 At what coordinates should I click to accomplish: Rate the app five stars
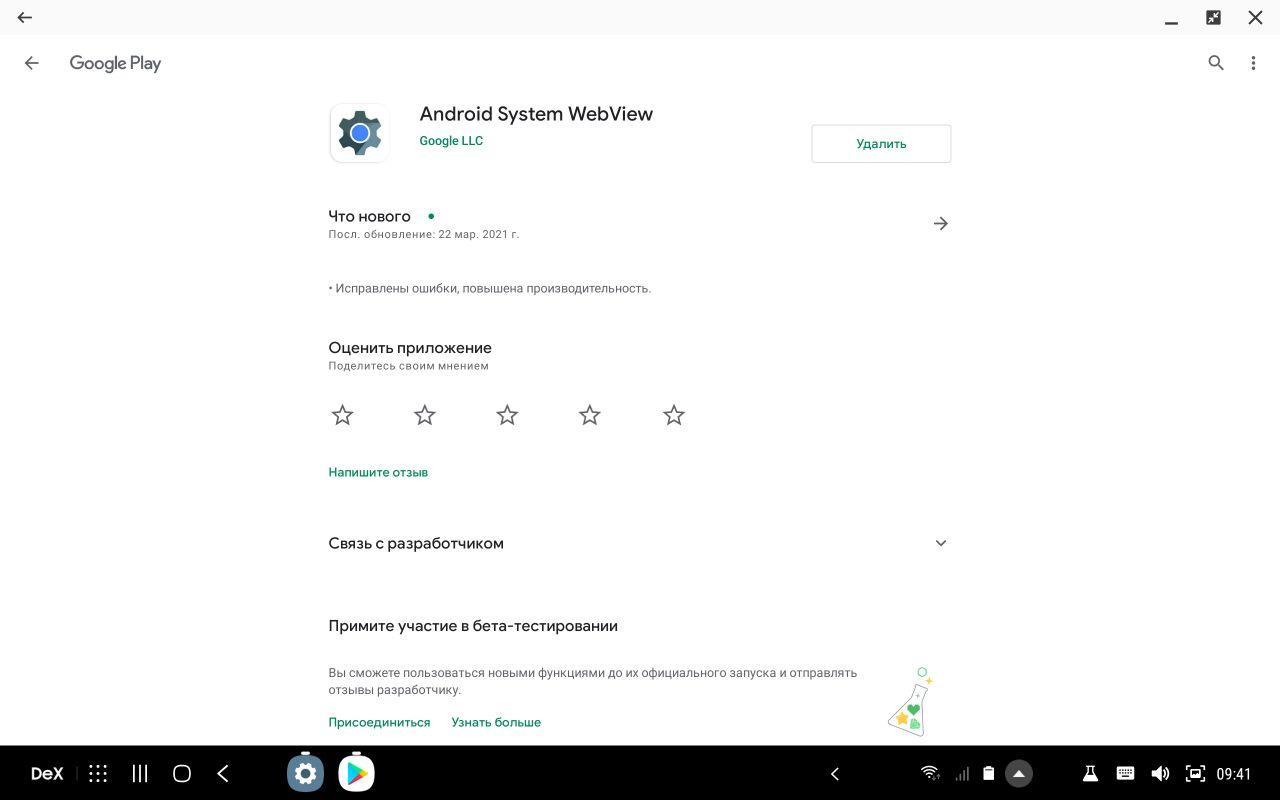click(674, 415)
